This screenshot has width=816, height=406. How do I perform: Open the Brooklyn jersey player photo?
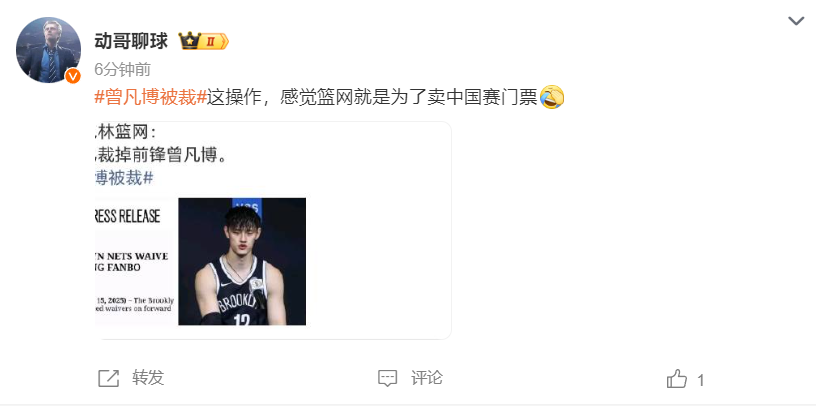coord(242,261)
